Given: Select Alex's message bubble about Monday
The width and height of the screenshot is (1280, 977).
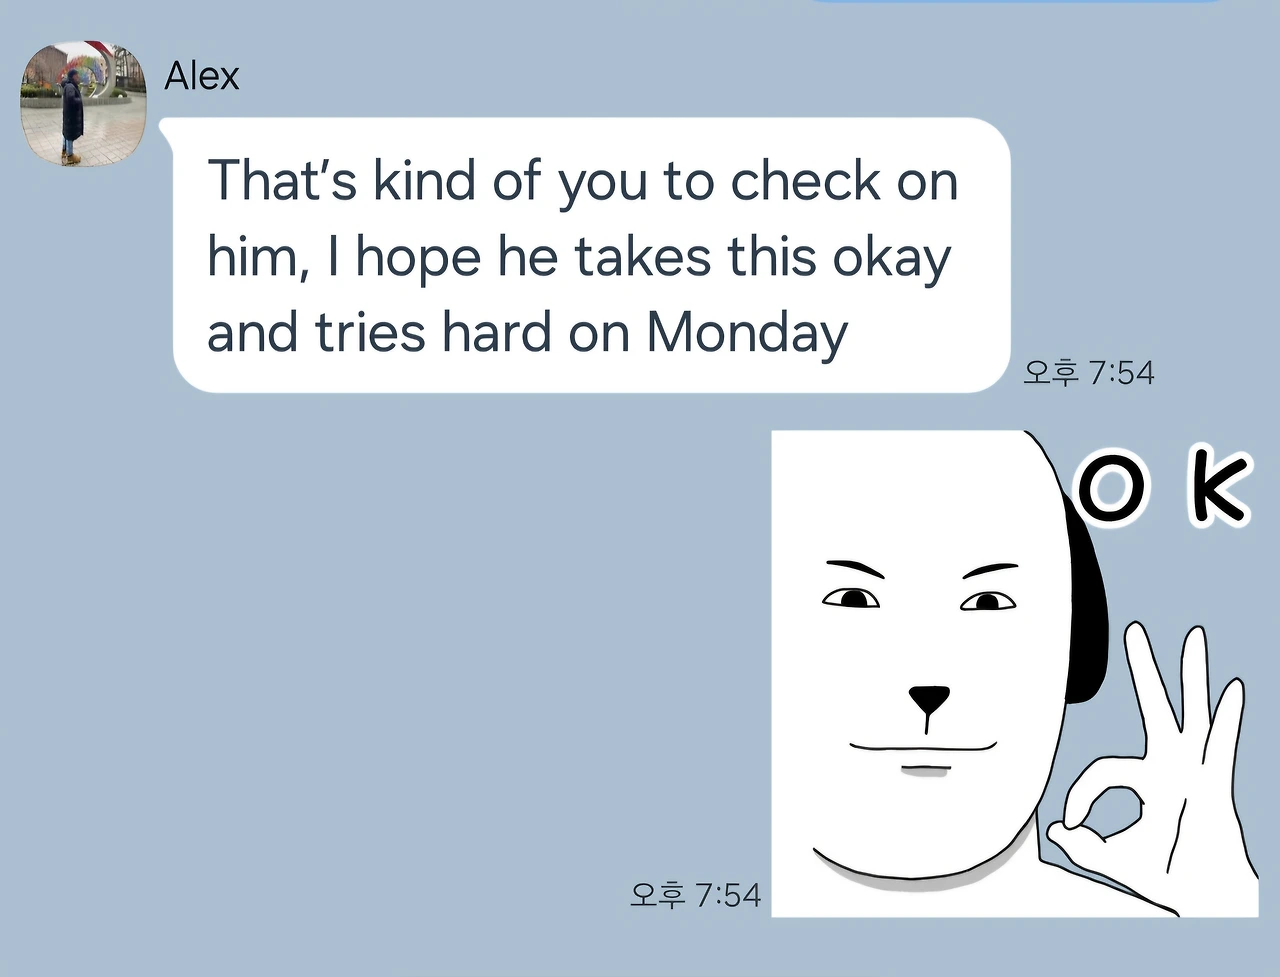Looking at the screenshot, I should click(x=591, y=256).
